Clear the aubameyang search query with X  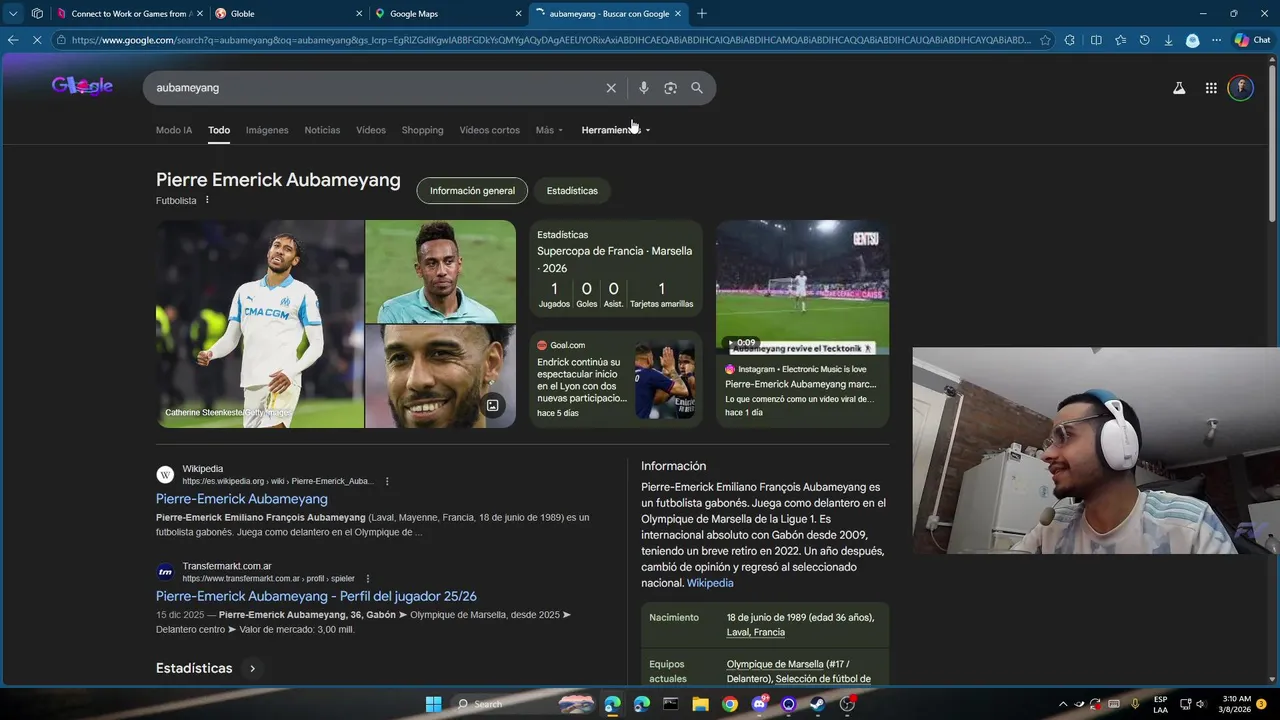coord(611,88)
